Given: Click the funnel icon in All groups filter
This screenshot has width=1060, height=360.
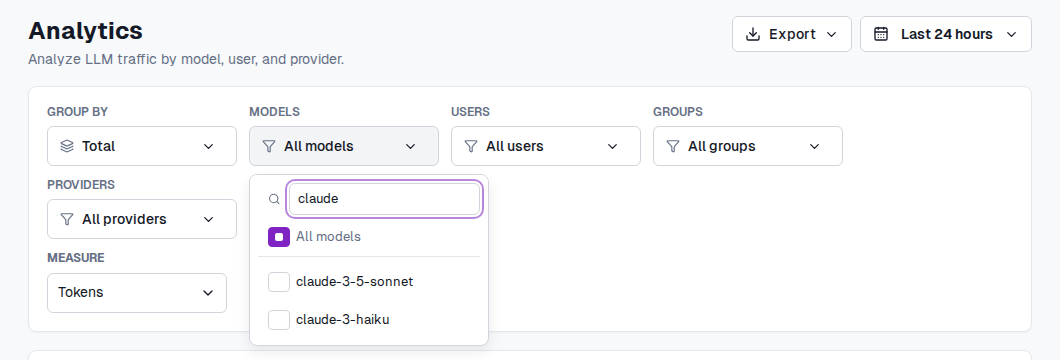Looking at the screenshot, I should pos(673,146).
